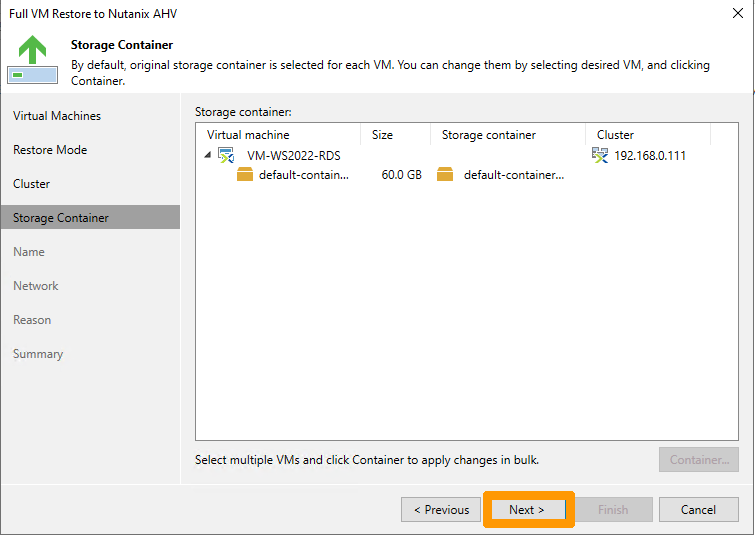Switch to the Cluster step
Viewport: 755px width, 535px height.
tap(31, 184)
